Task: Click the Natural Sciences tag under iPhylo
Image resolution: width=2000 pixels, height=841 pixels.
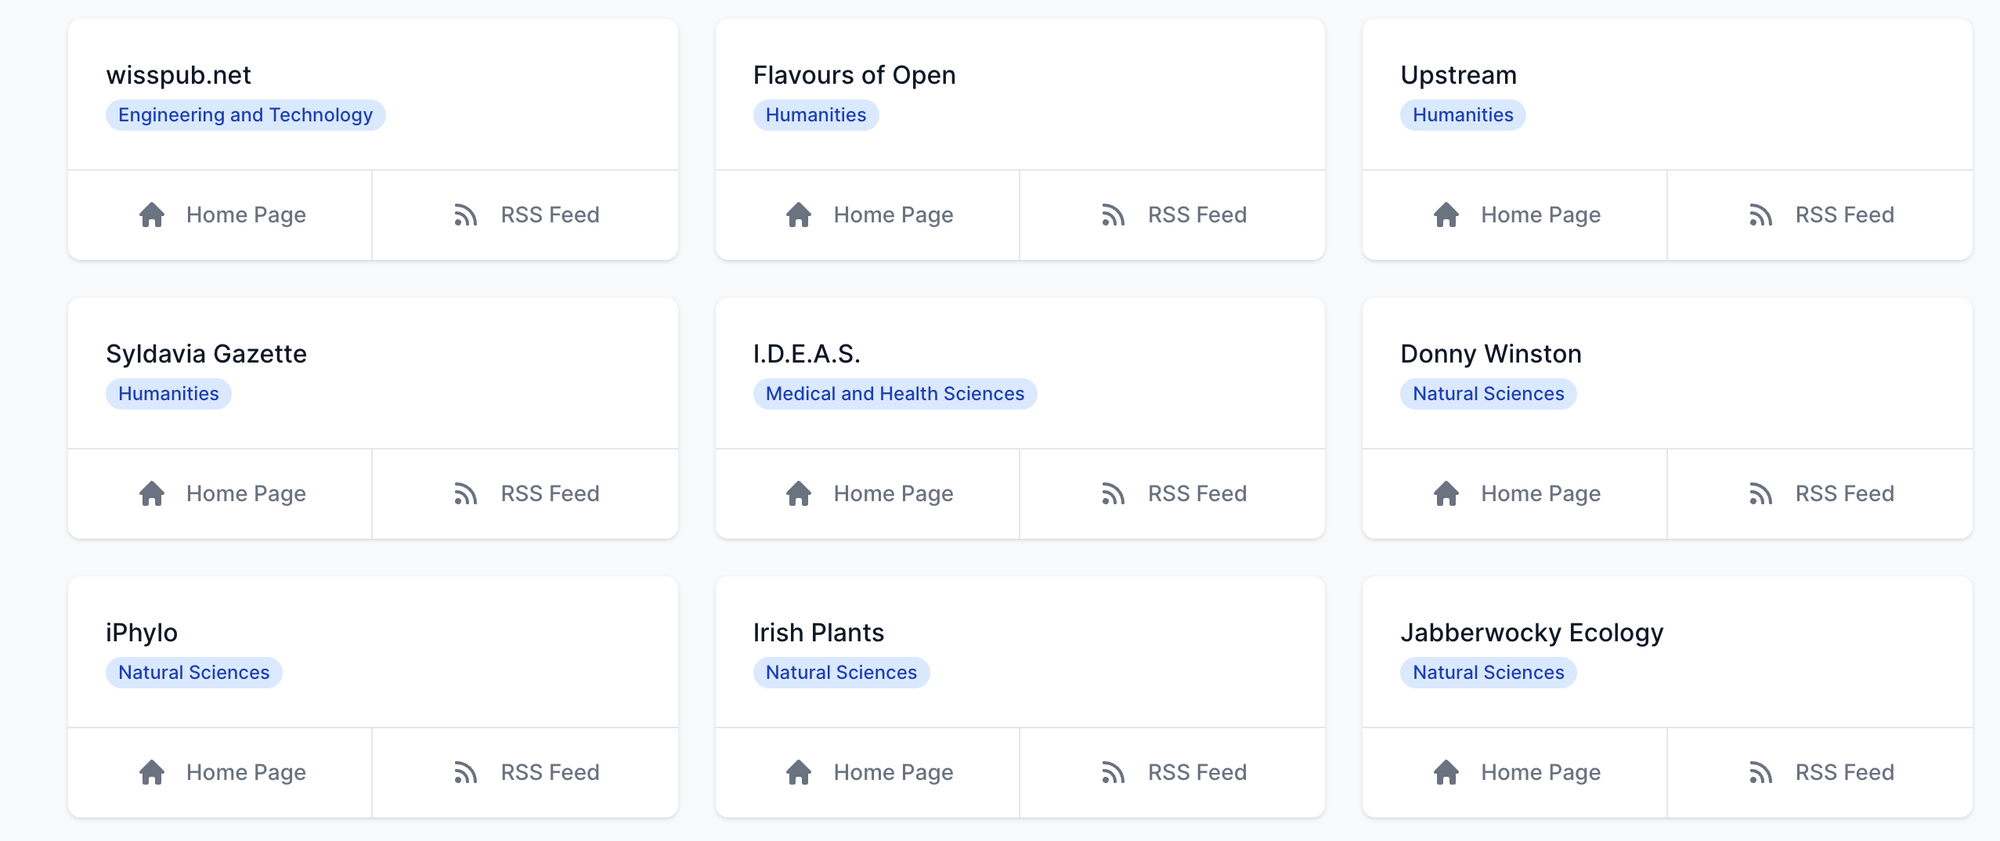Action: (193, 673)
